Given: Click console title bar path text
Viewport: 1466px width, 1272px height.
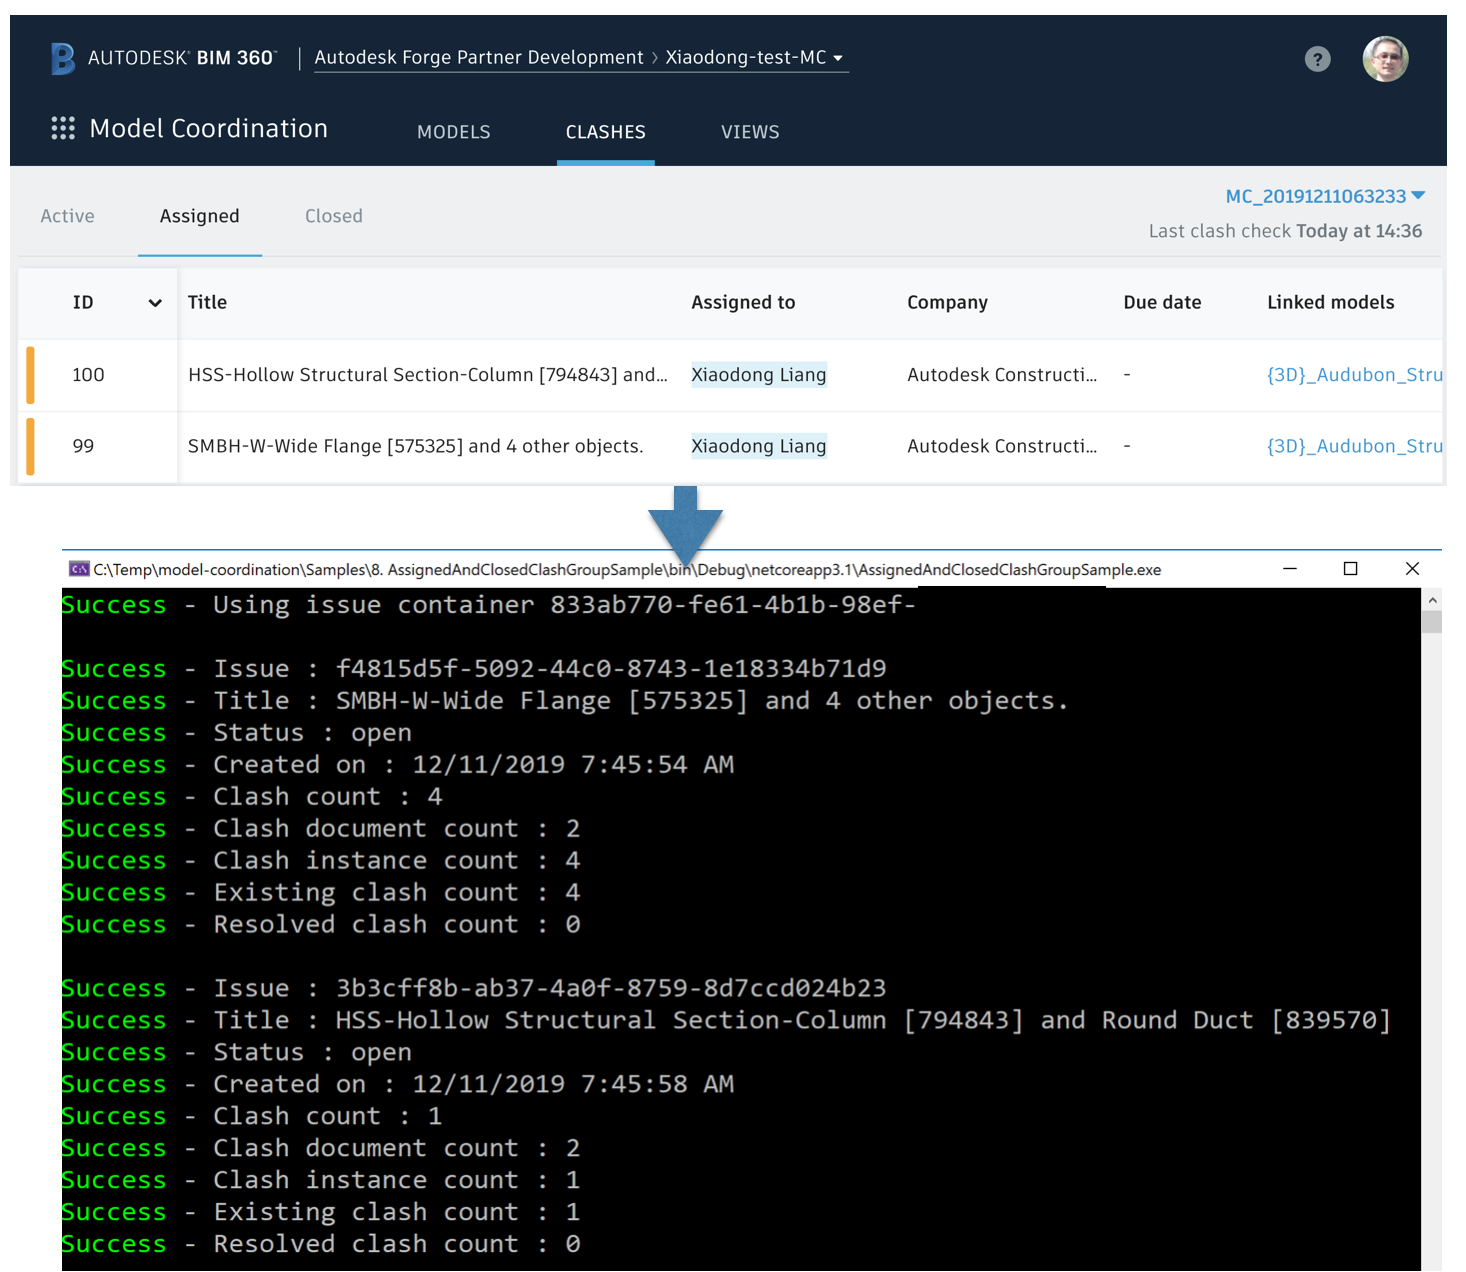Looking at the screenshot, I should [x=627, y=570].
